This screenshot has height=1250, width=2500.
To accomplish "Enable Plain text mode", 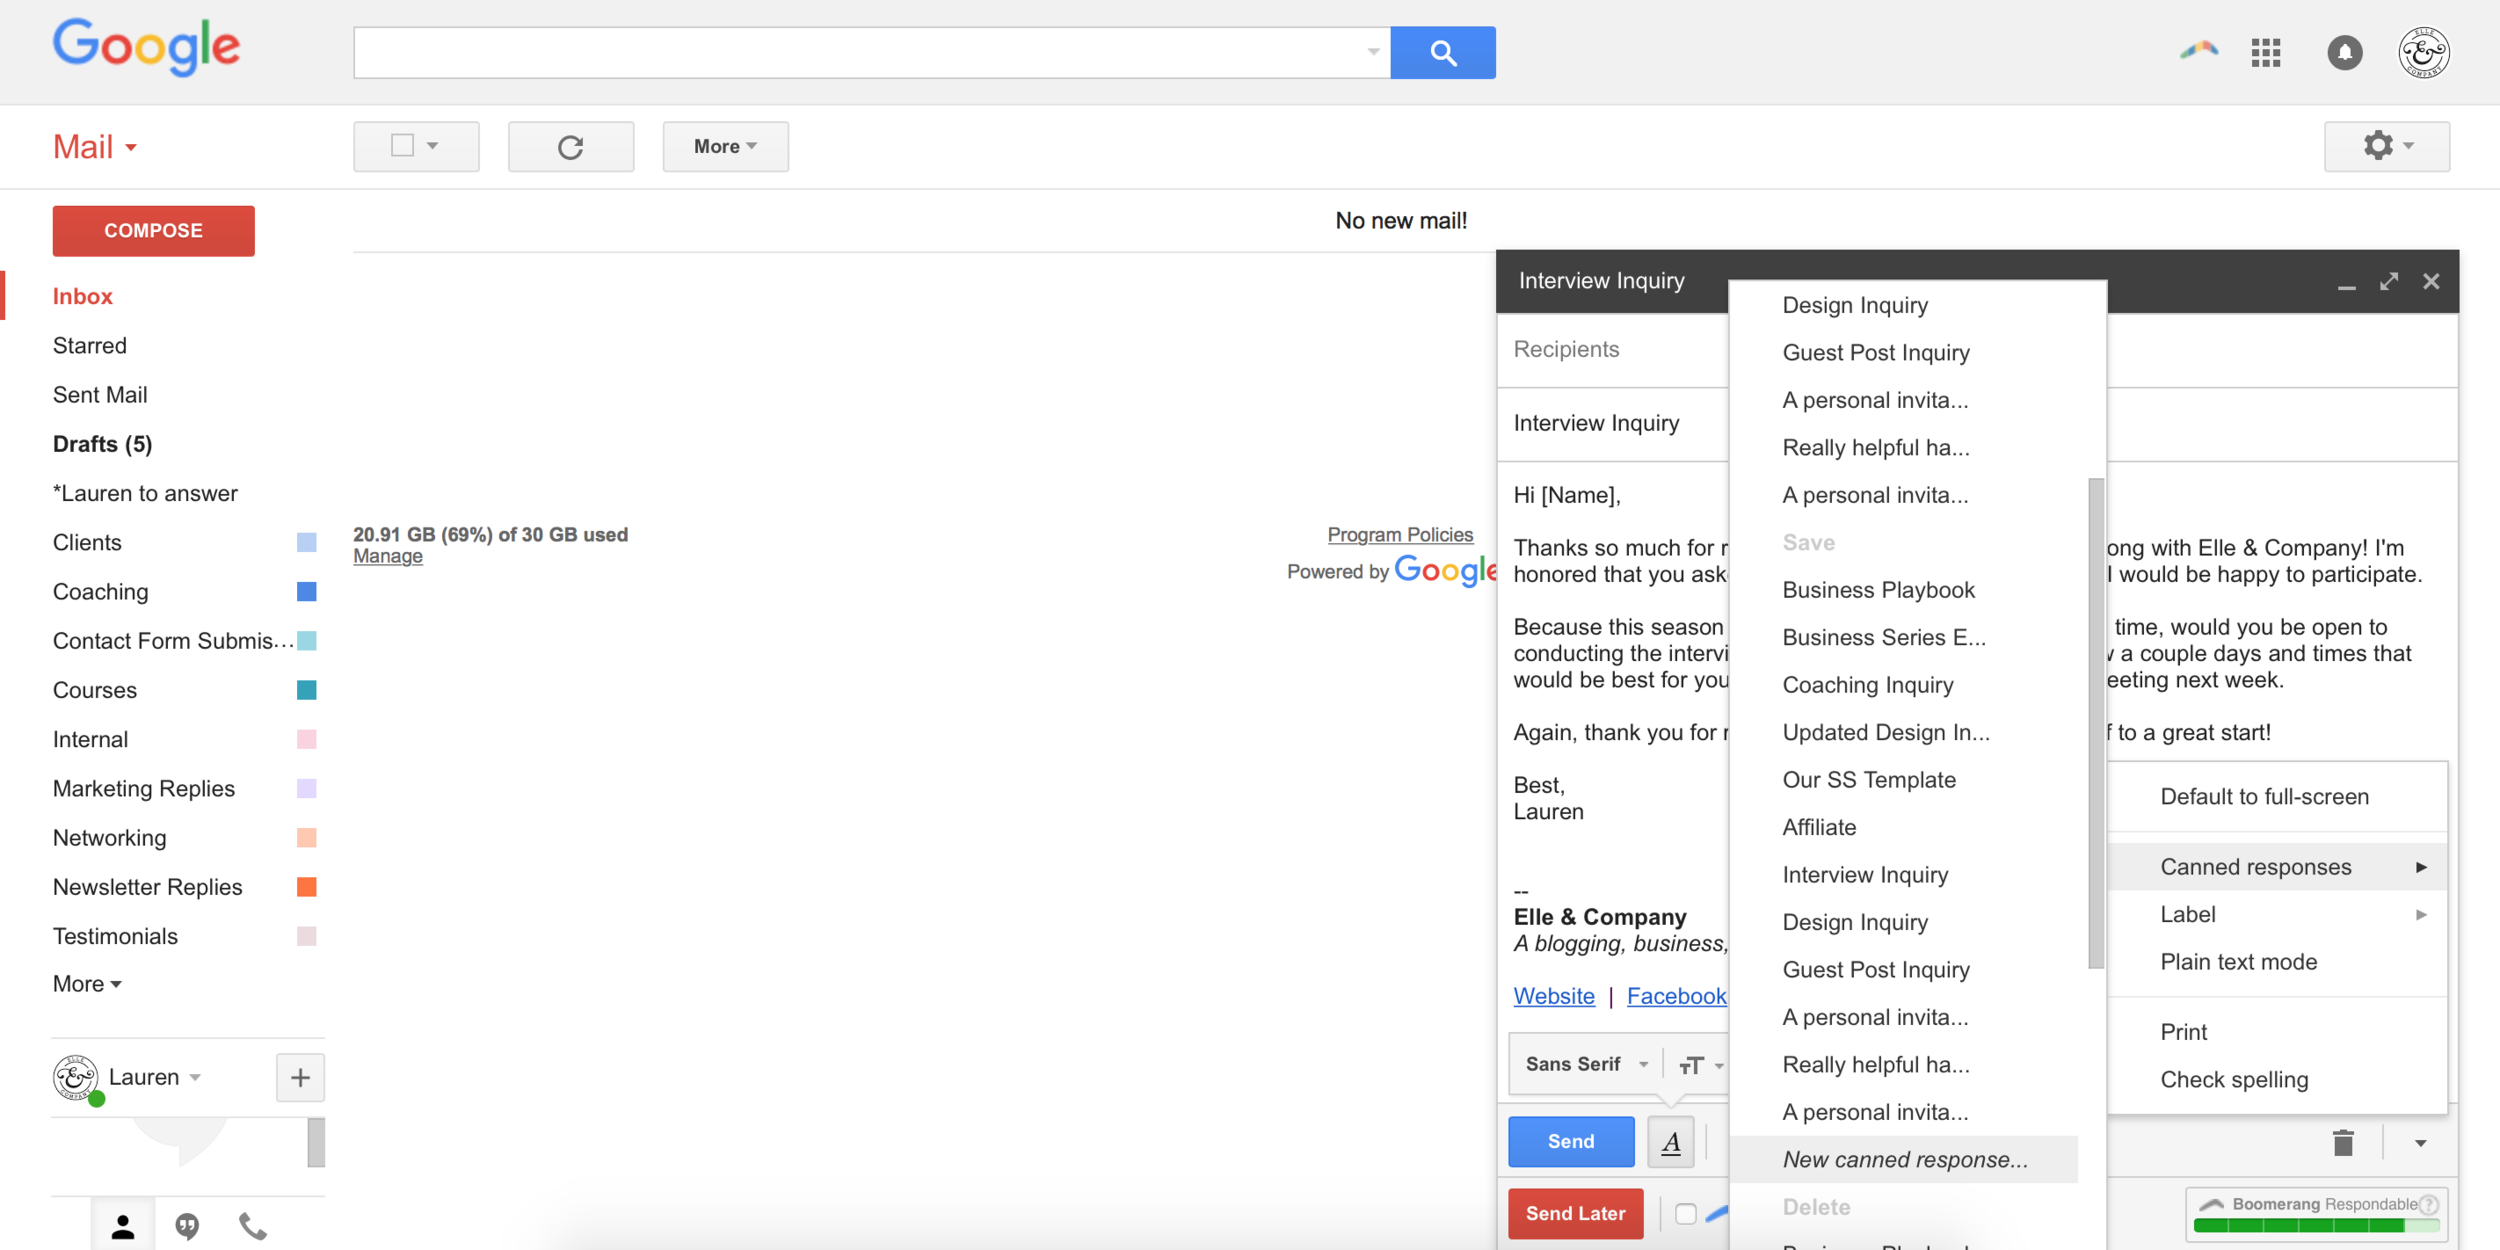I will 2239,961.
